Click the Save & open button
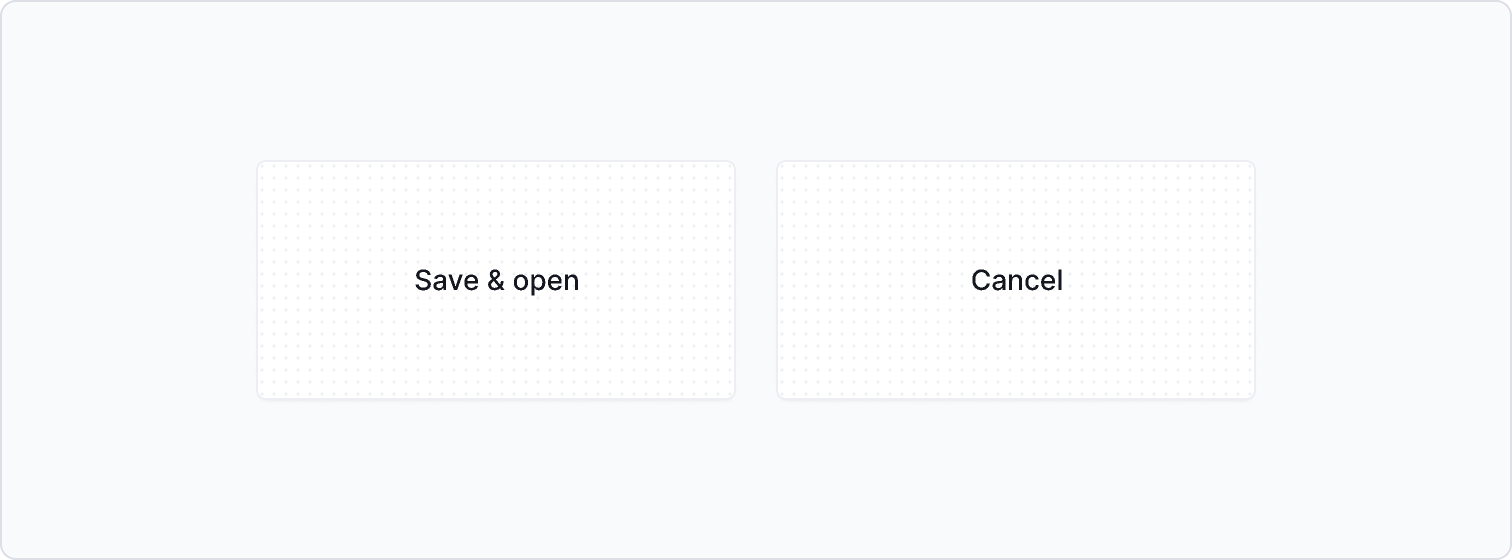The width and height of the screenshot is (1512, 560). tap(496, 280)
